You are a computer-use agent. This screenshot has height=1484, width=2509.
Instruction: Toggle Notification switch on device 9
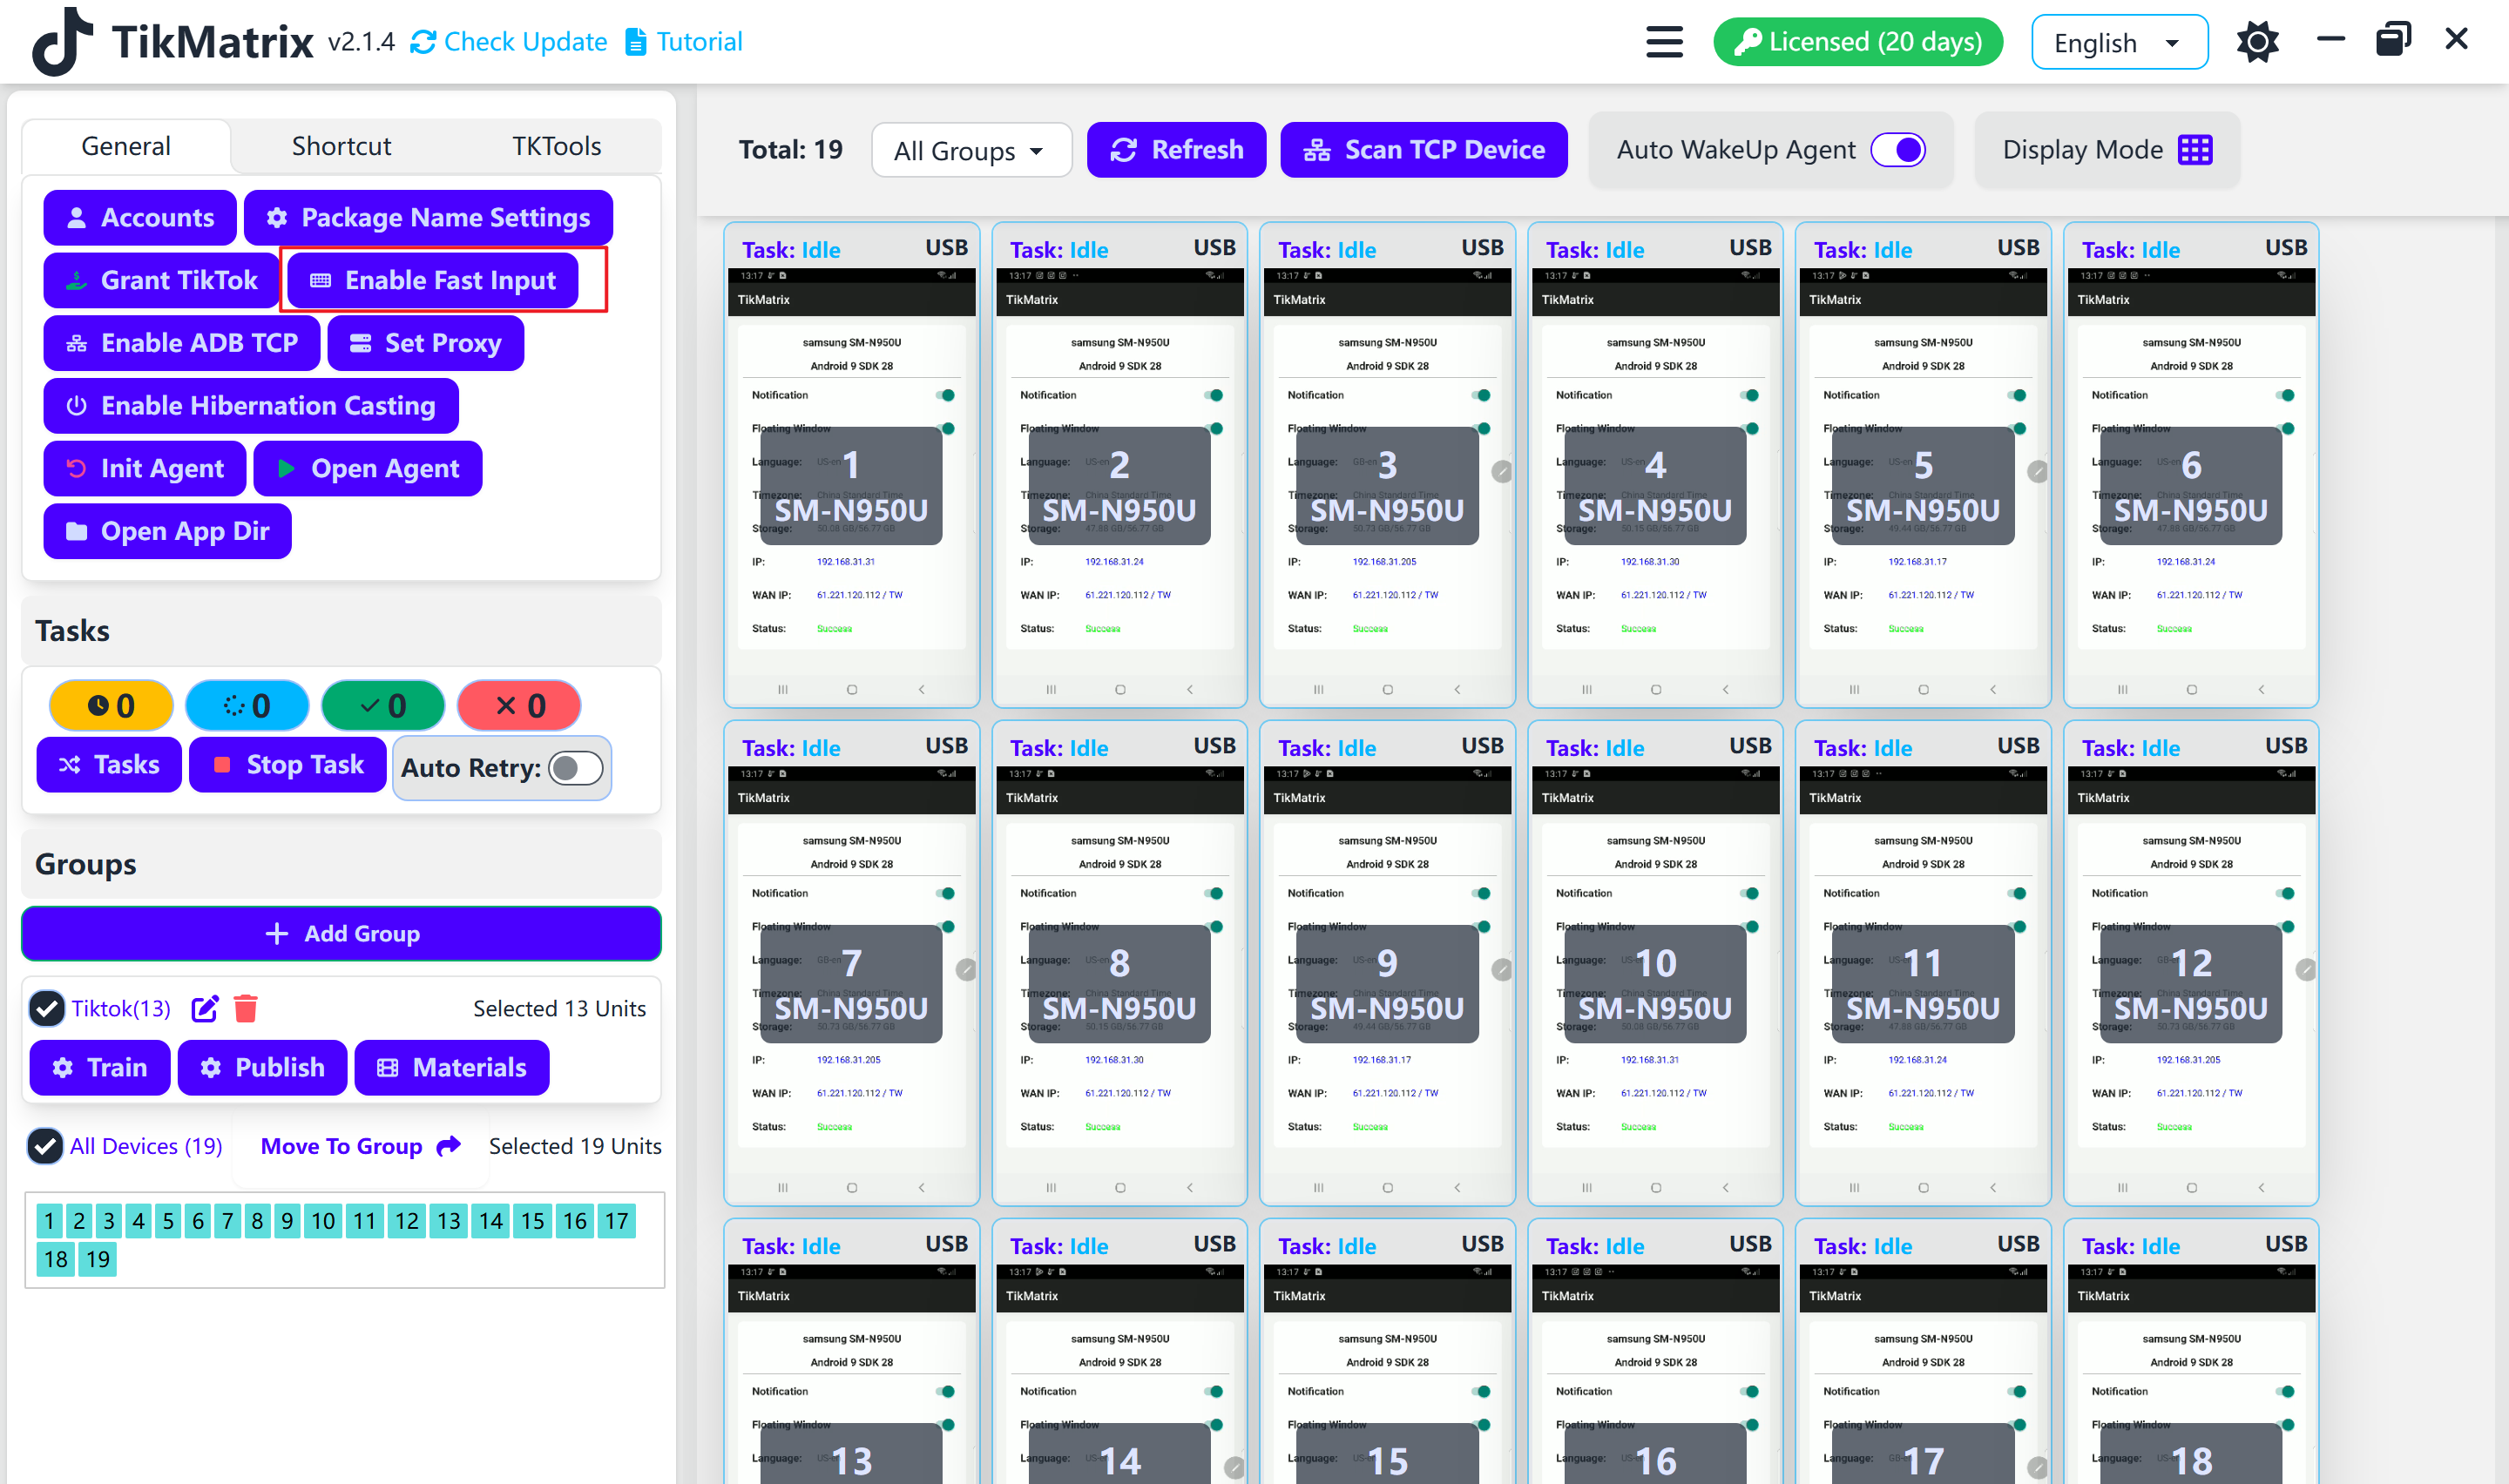1481,894
